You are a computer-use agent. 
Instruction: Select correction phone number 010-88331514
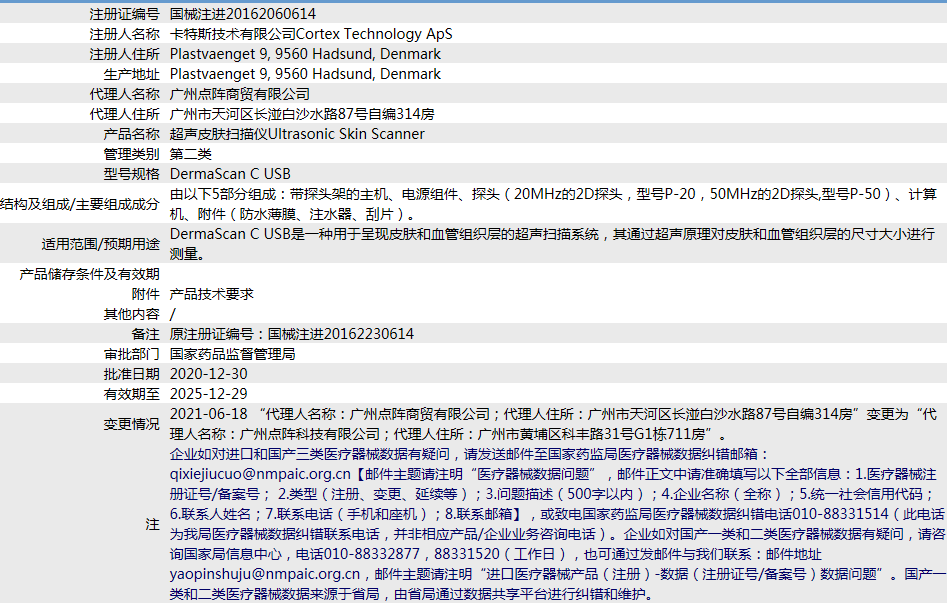(840, 514)
